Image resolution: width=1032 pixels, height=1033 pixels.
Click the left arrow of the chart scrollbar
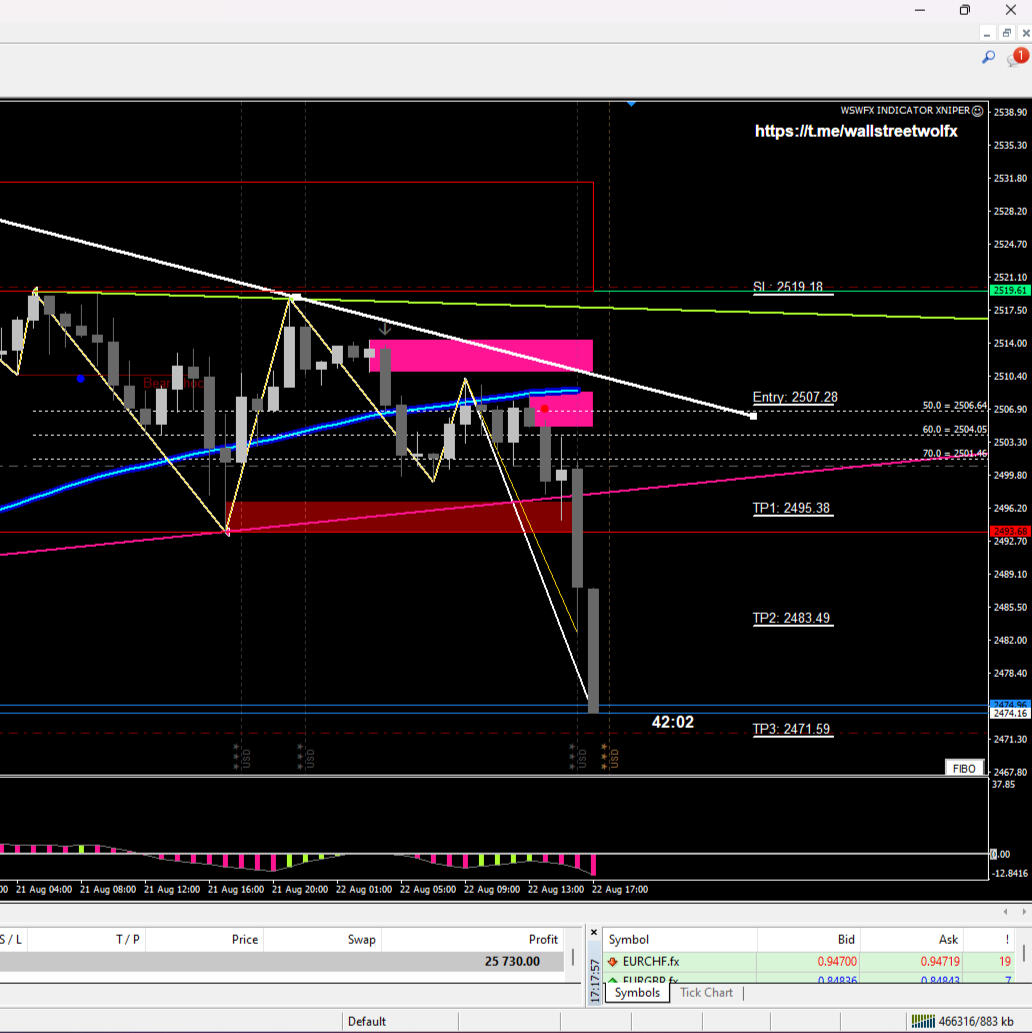click(1006, 911)
